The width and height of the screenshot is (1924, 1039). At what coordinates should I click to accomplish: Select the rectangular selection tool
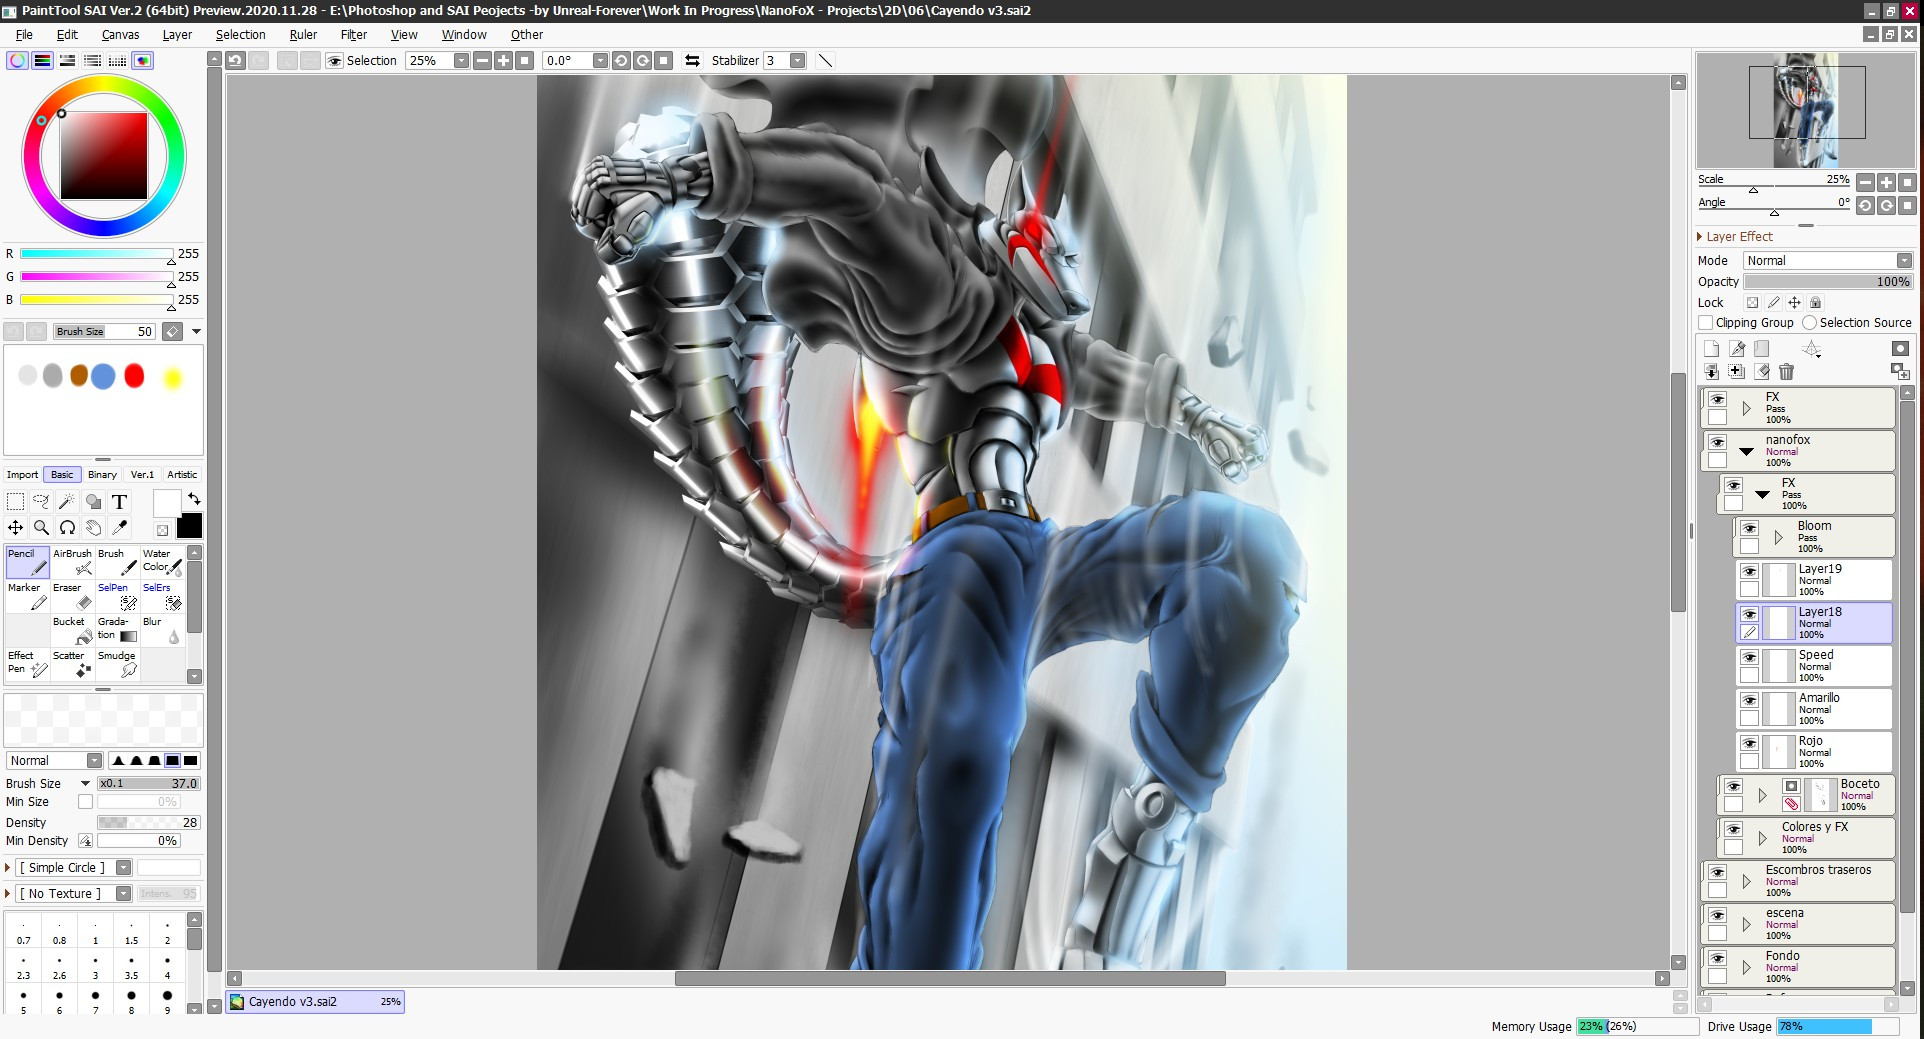(x=16, y=501)
